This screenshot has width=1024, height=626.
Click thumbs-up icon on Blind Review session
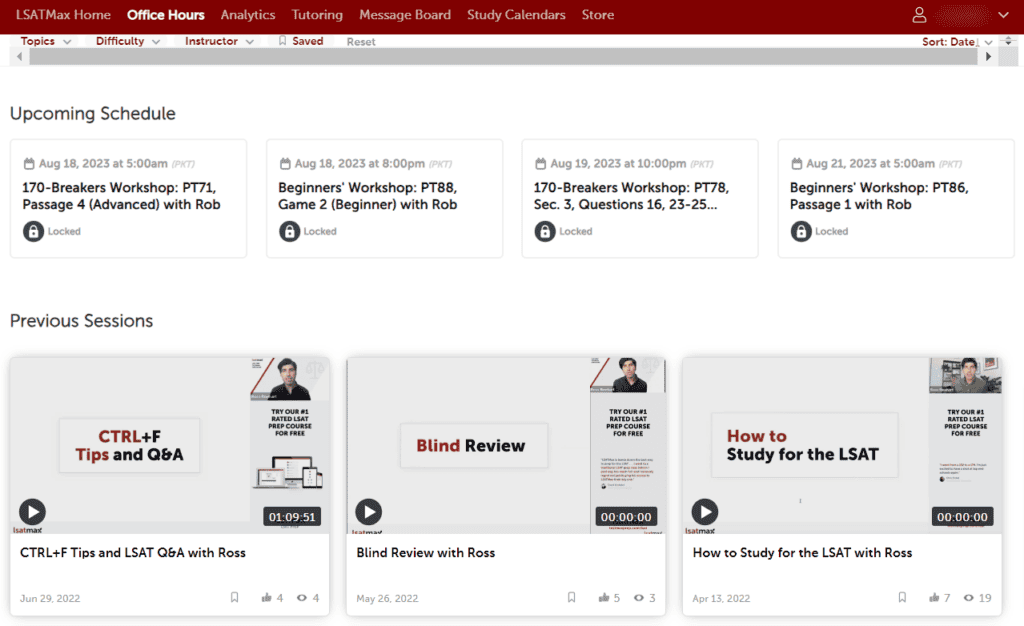point(604,598)
